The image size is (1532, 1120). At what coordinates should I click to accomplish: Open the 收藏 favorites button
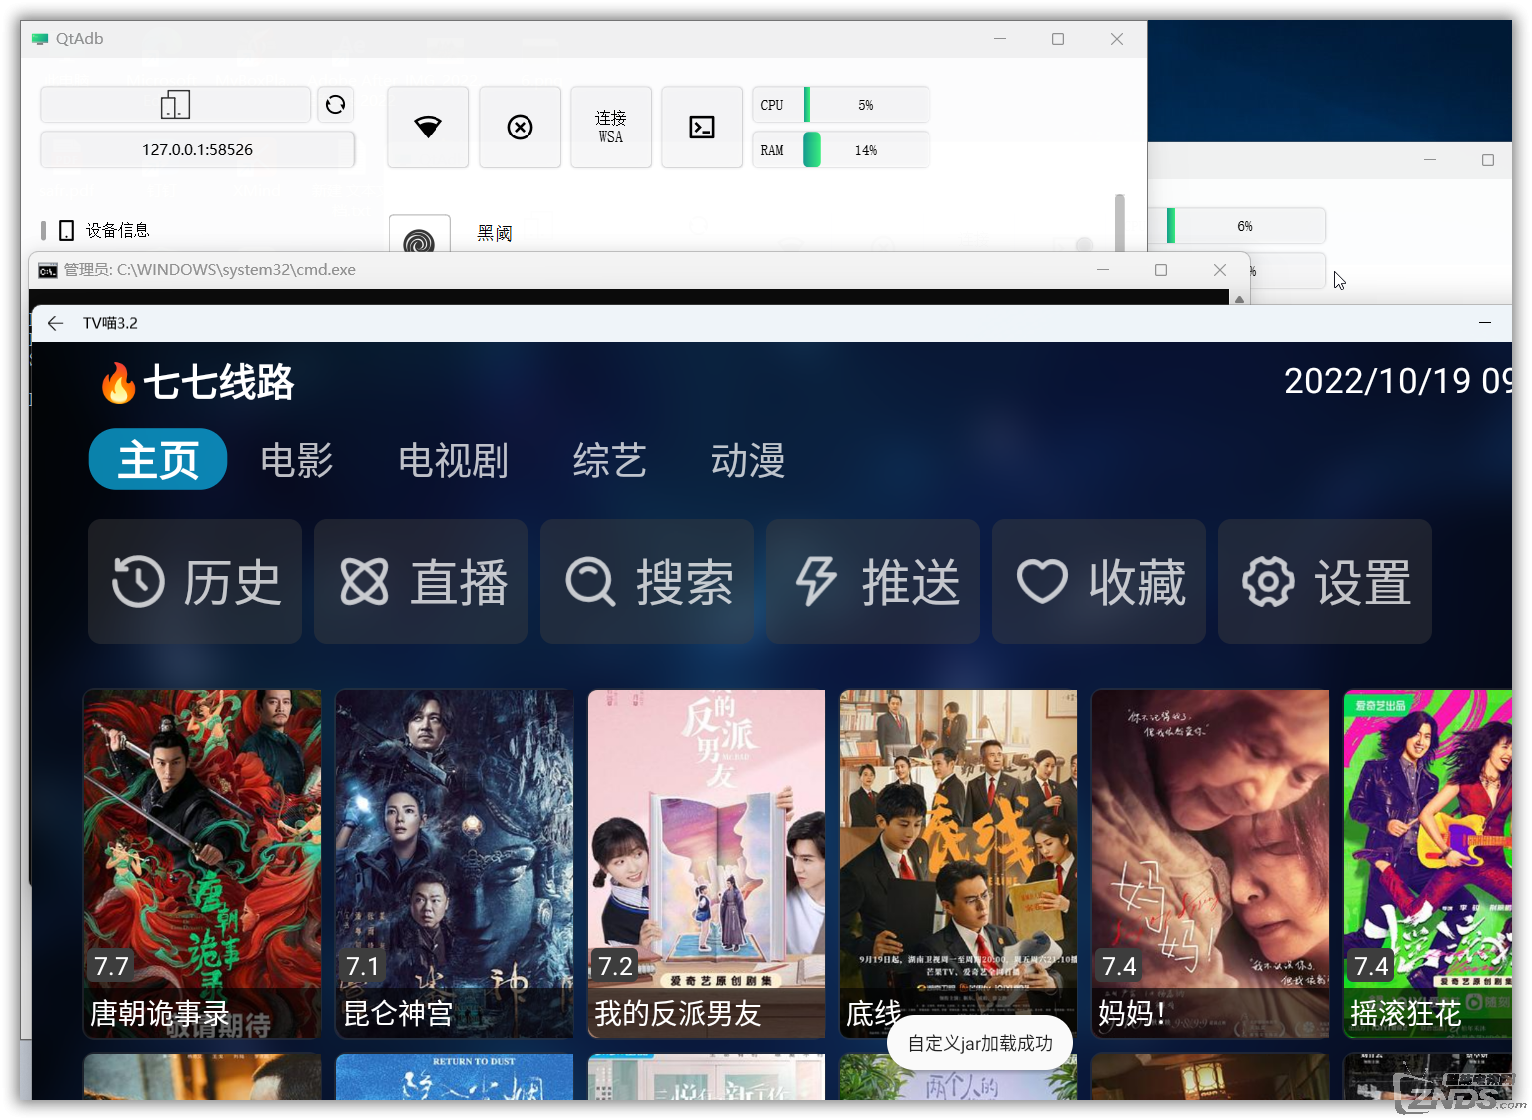(x=1099, y=582)
